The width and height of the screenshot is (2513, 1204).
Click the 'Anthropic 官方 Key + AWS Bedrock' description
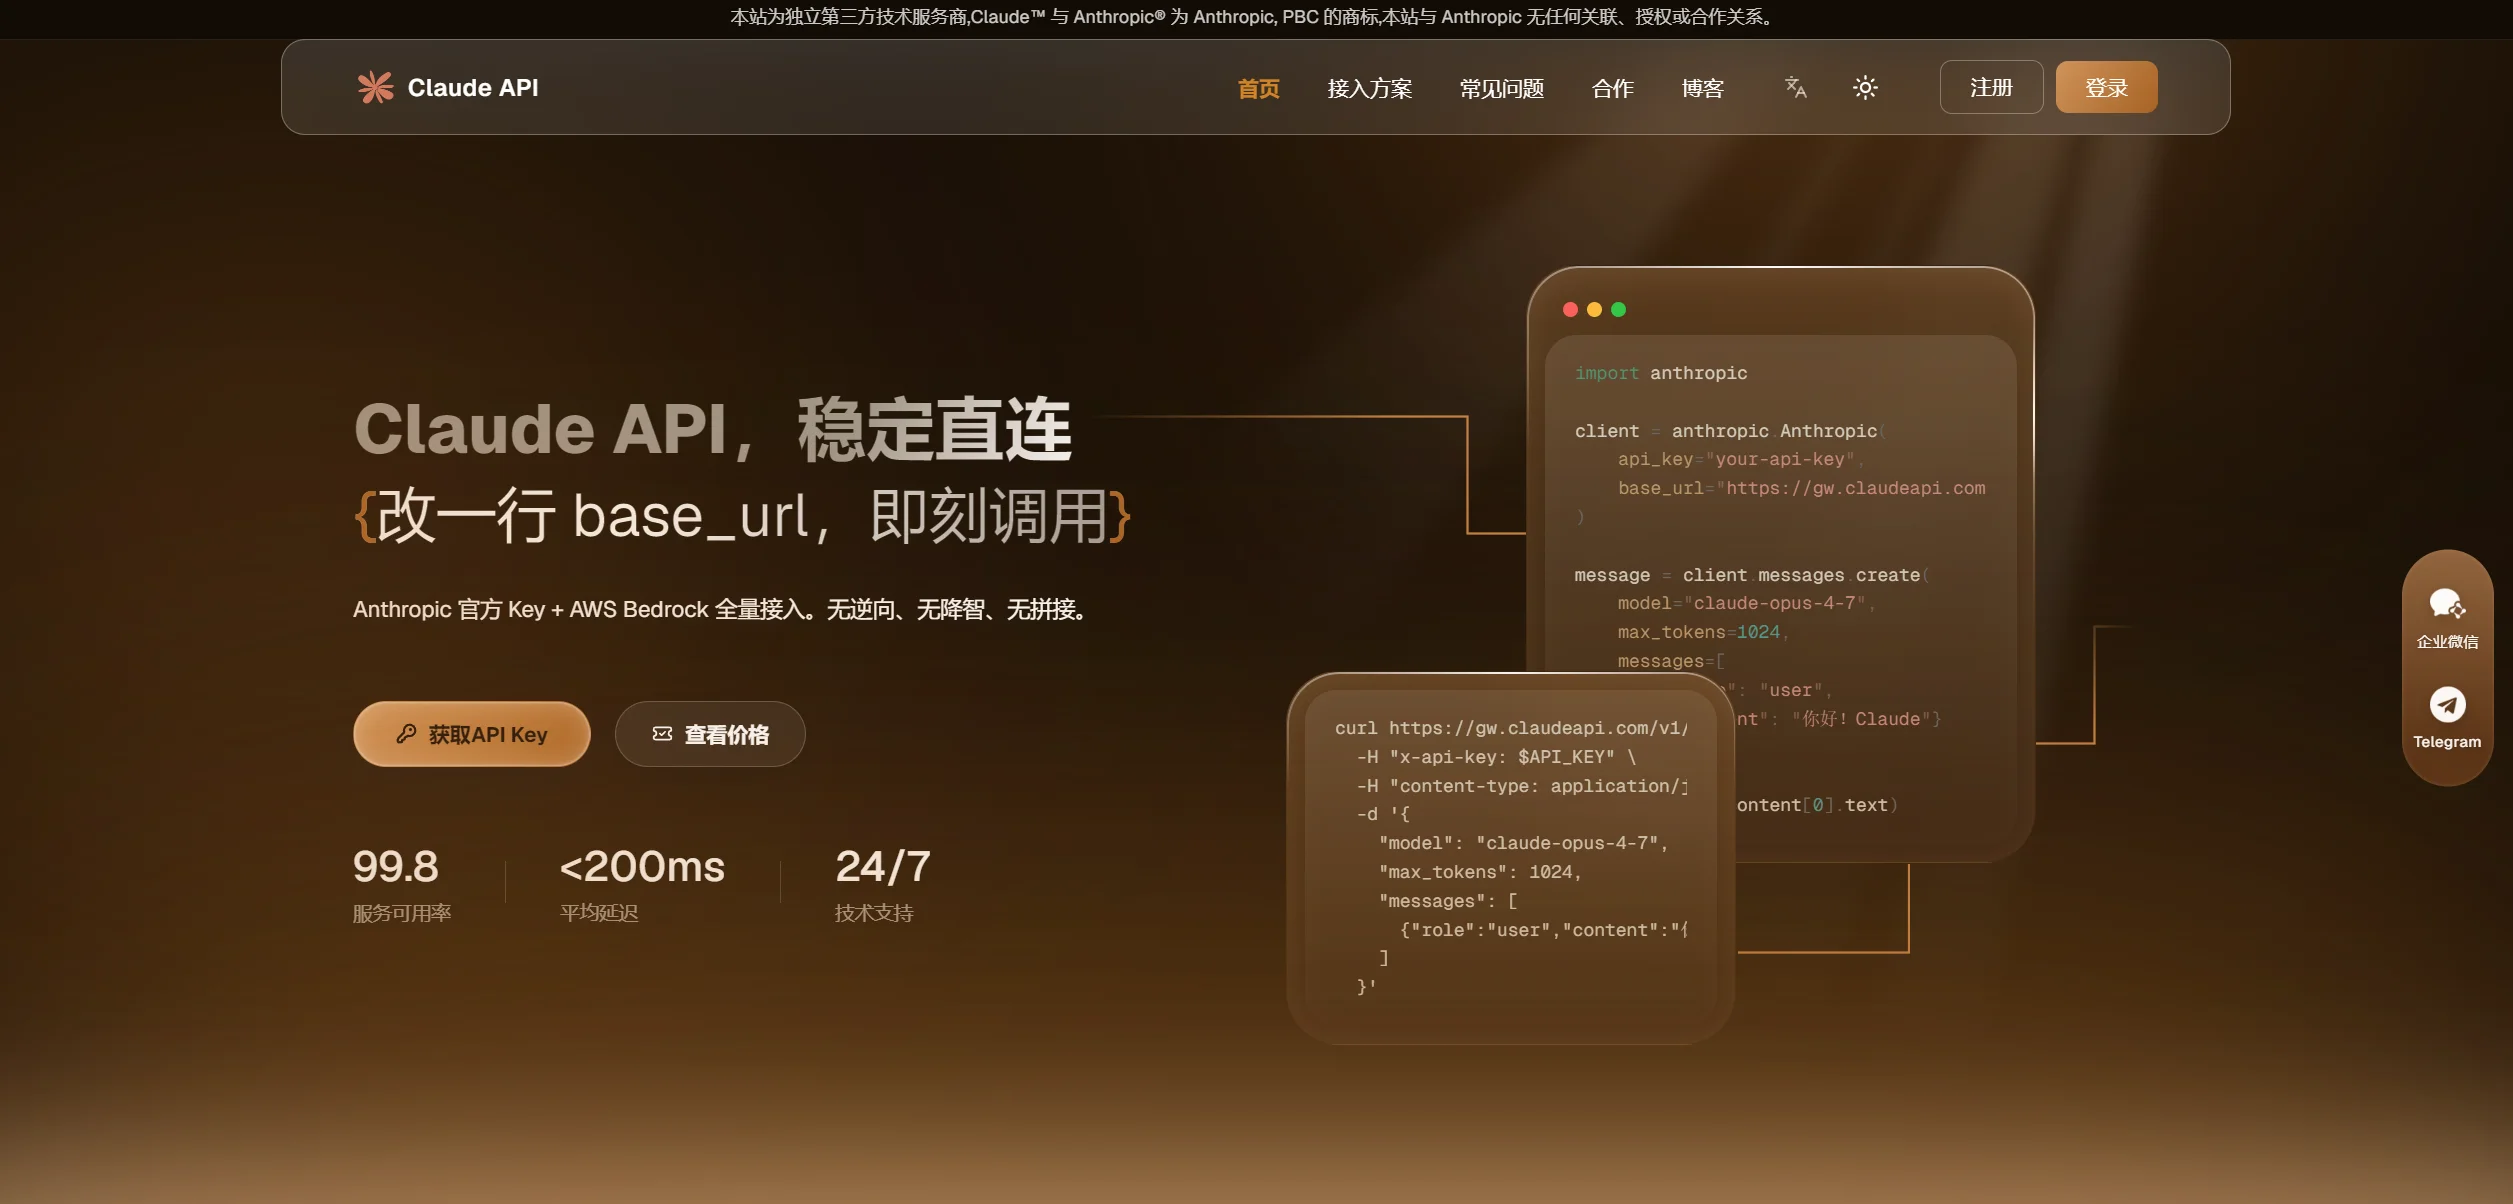coord(721,609)
